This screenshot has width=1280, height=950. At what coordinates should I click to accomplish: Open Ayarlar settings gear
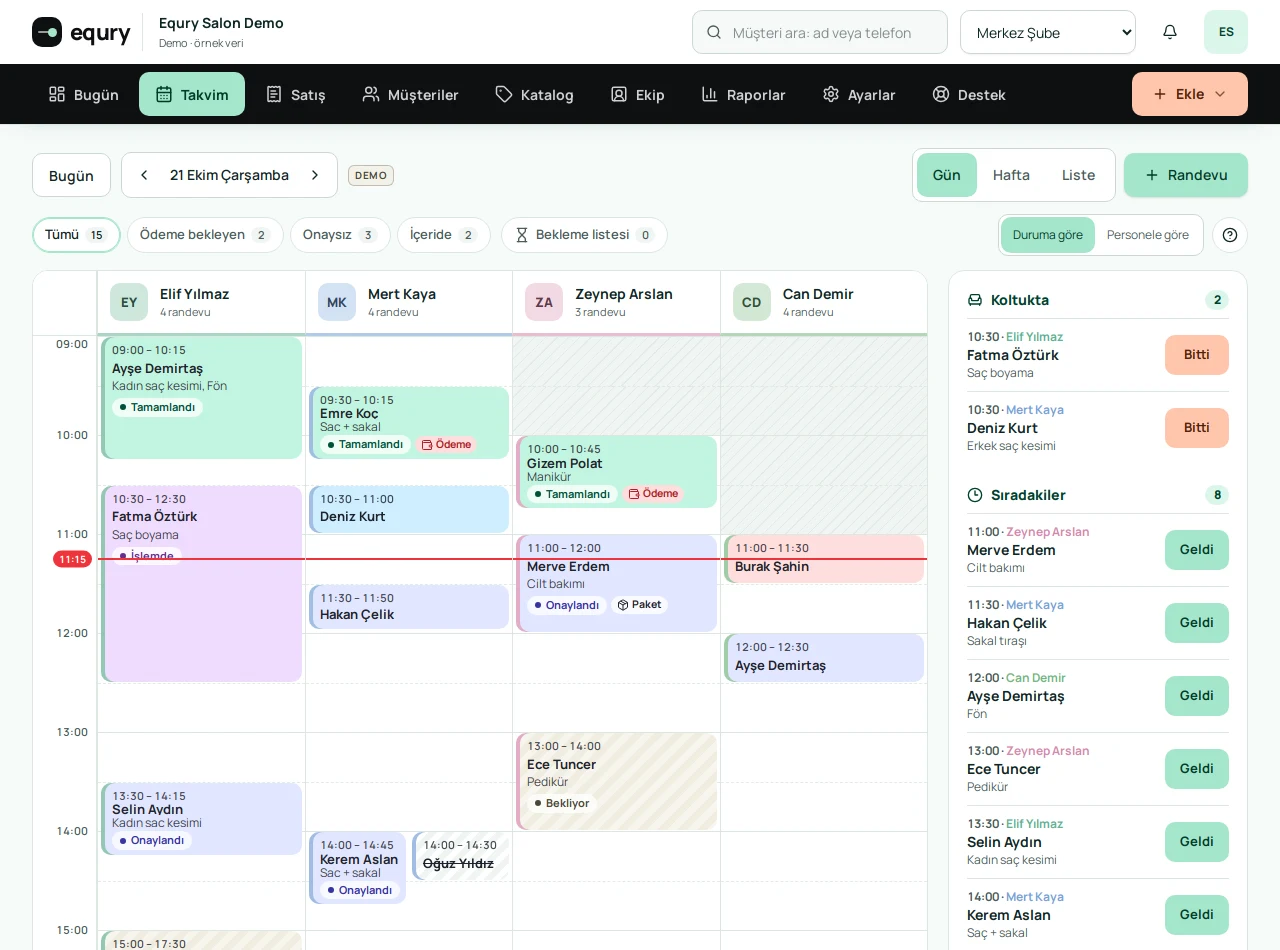859,94
